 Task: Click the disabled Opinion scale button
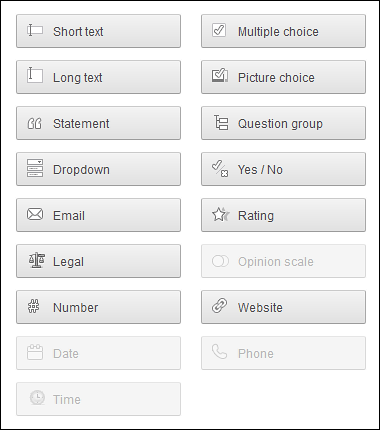tap(283, 261)
